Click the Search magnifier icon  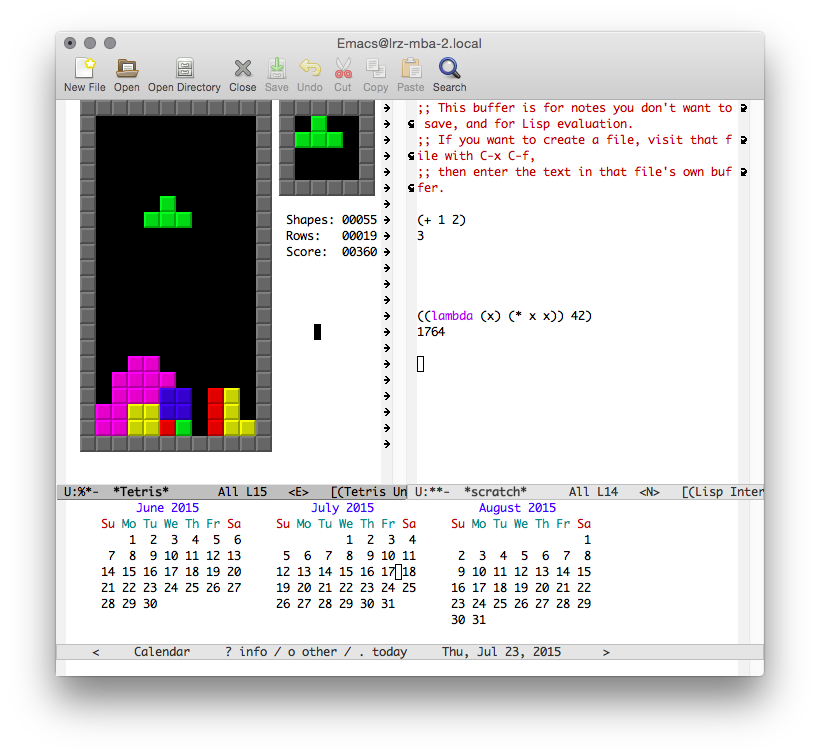tap(449, 68)
